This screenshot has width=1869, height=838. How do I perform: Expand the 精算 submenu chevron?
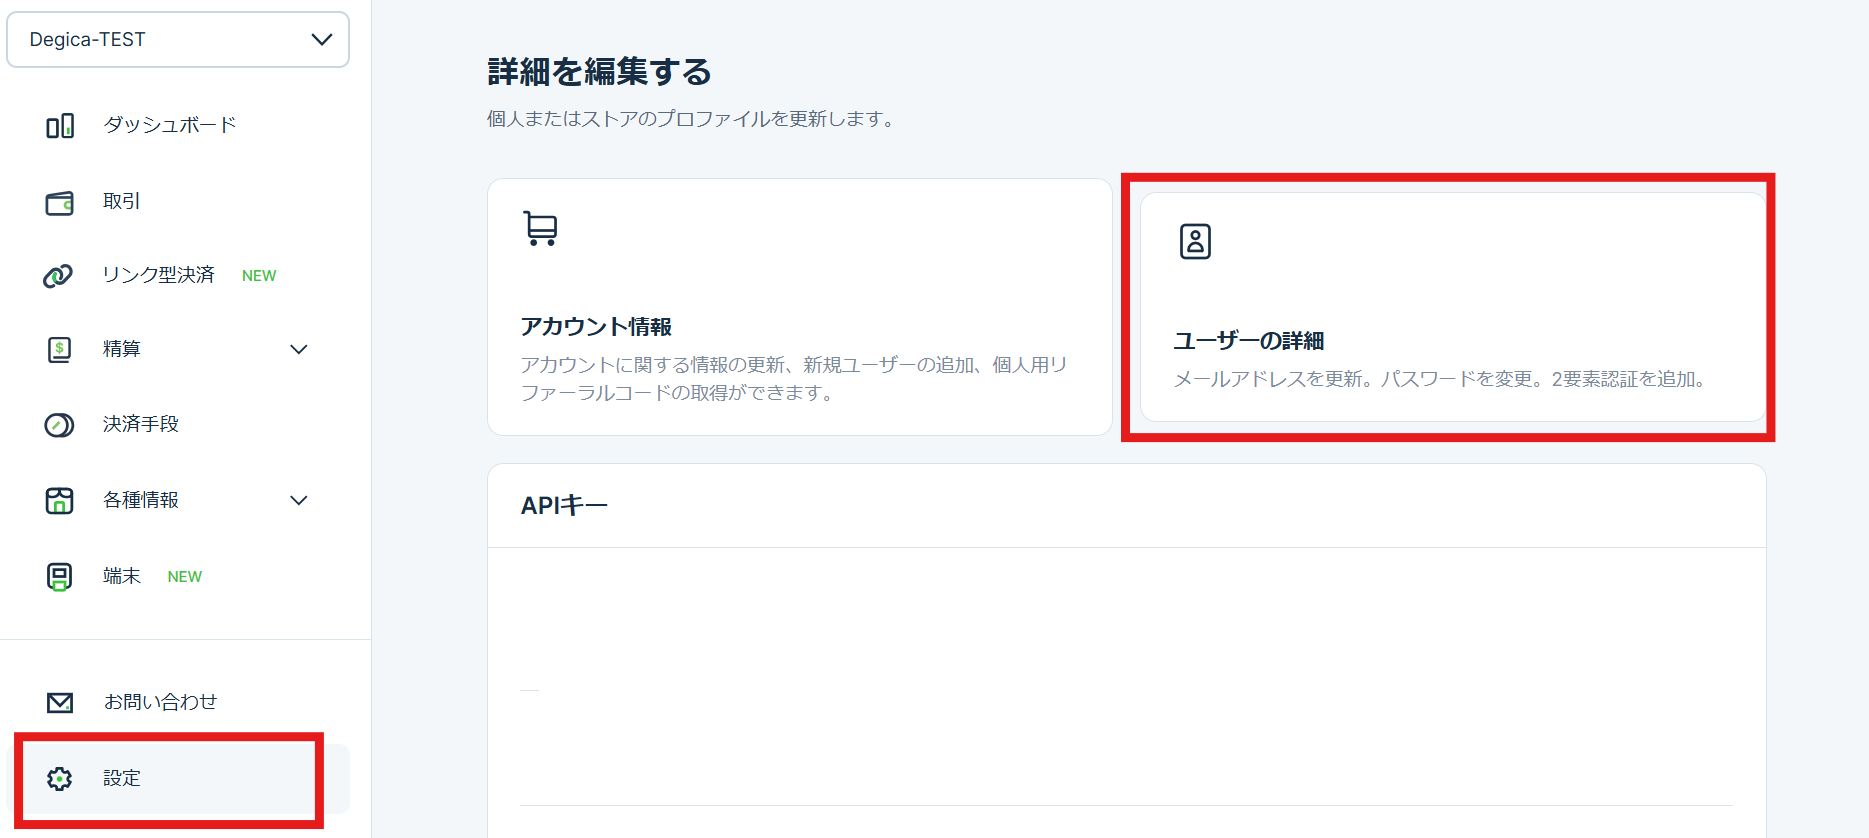pyautogui.click(x=298, y=350)
